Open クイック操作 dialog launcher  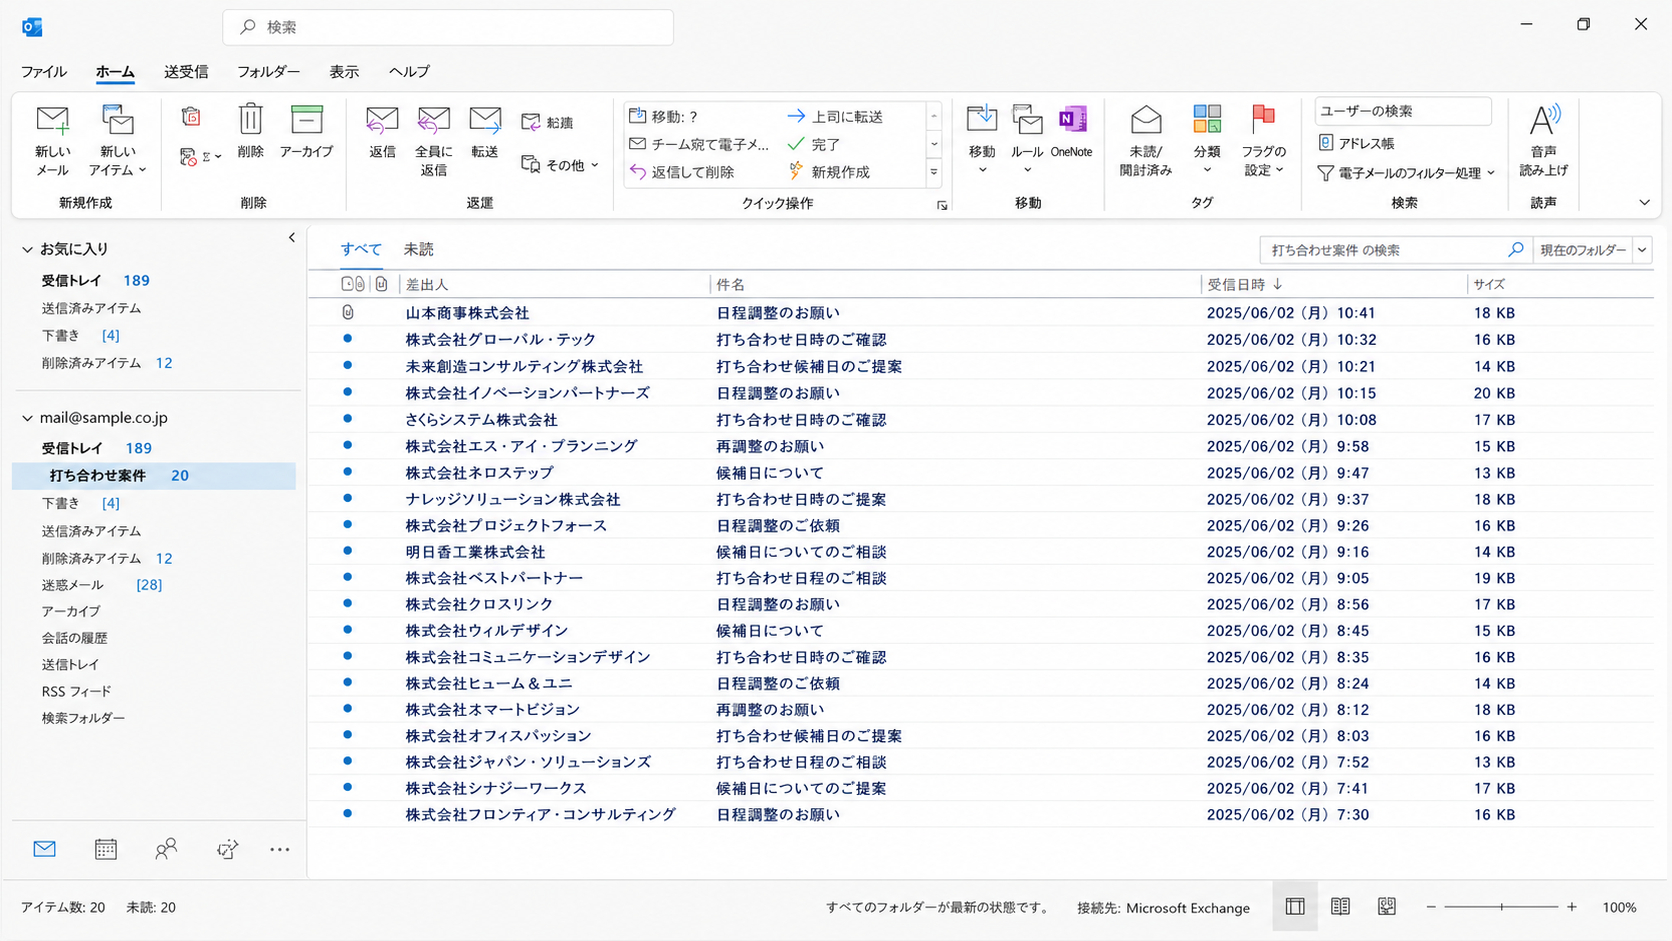[942, 205]
